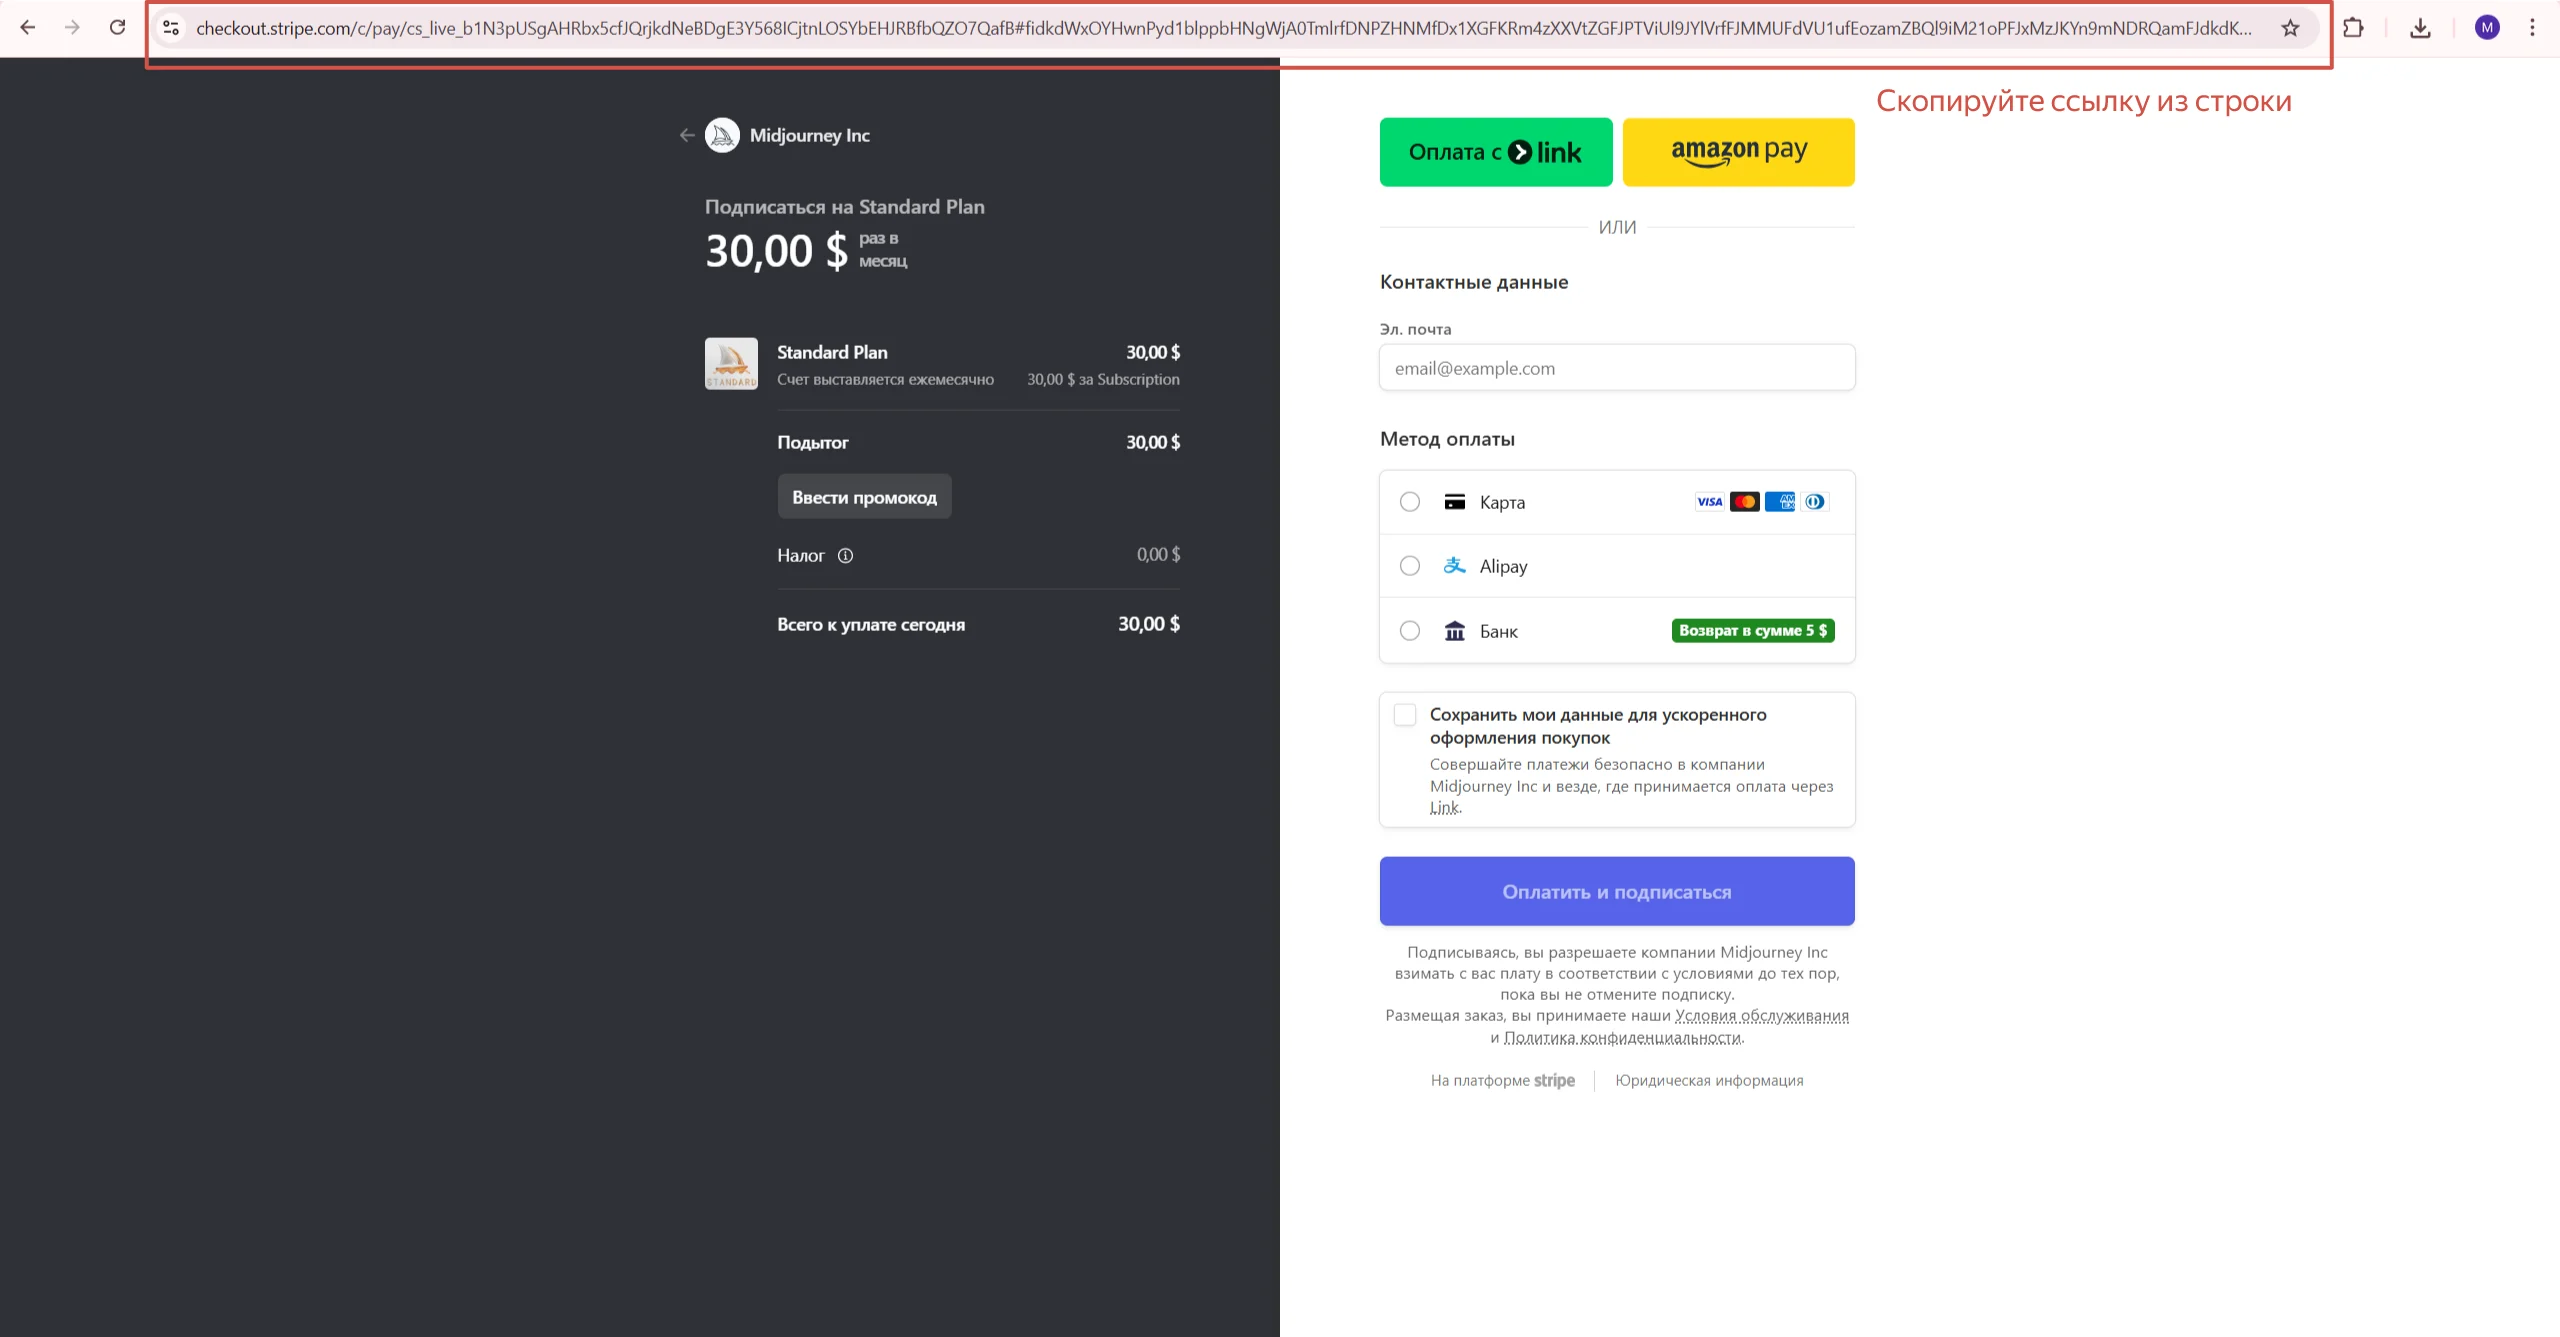The width and height of the screenshot is (2560, 1337).
Task: Pay using the Amazon Pay button
Action: (1738, 152)
